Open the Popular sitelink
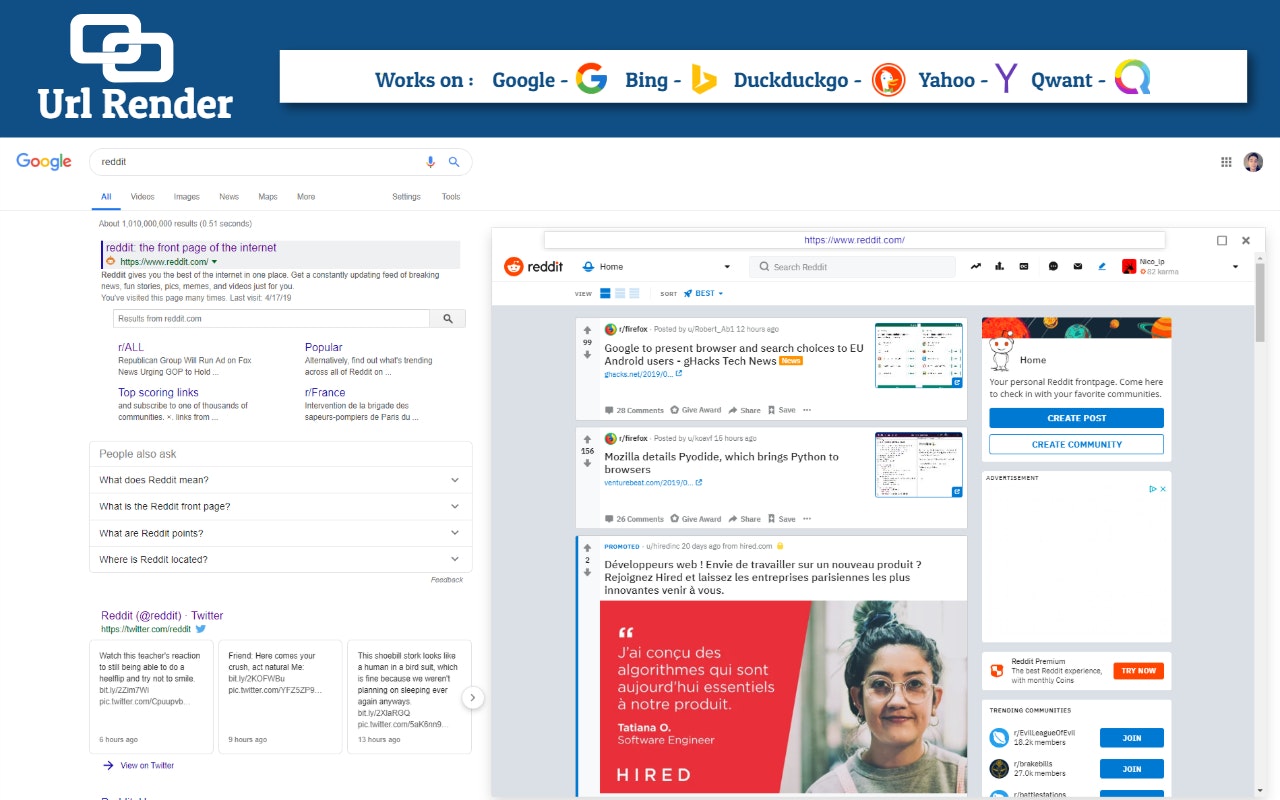The image size is (1280, 800). [324, 347]
